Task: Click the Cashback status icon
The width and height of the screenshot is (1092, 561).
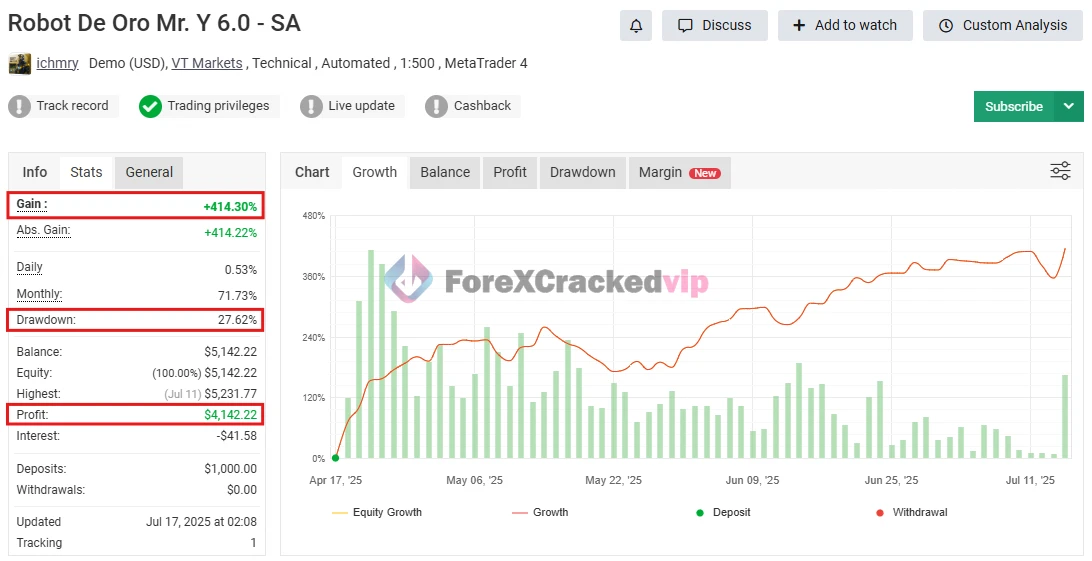Action: tap(436, 106)
